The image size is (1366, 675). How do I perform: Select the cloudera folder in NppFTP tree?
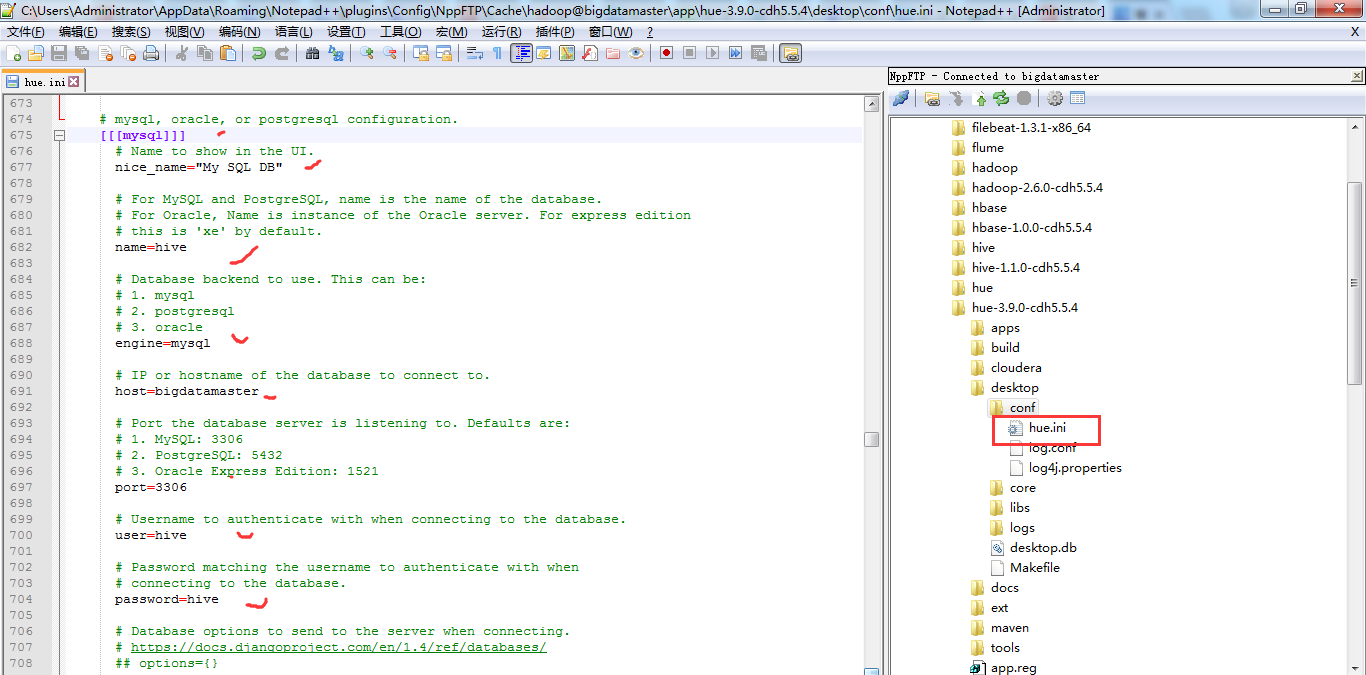pyautogui.click(x=1016, y=368)
